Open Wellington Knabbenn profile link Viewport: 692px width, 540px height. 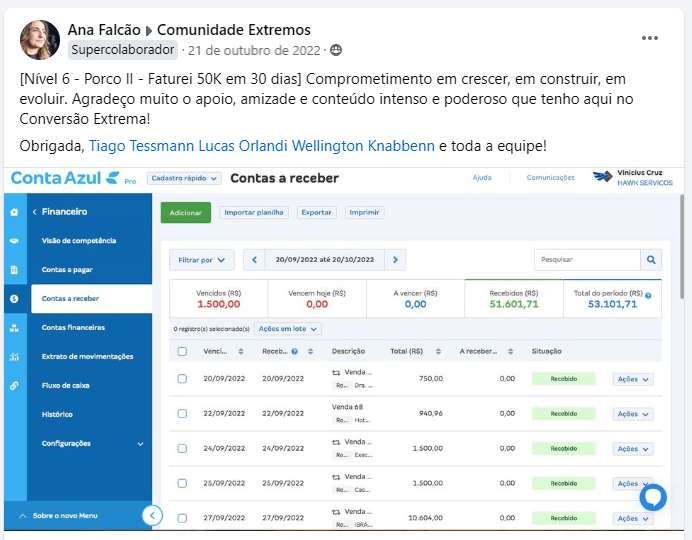click(363, 146)
